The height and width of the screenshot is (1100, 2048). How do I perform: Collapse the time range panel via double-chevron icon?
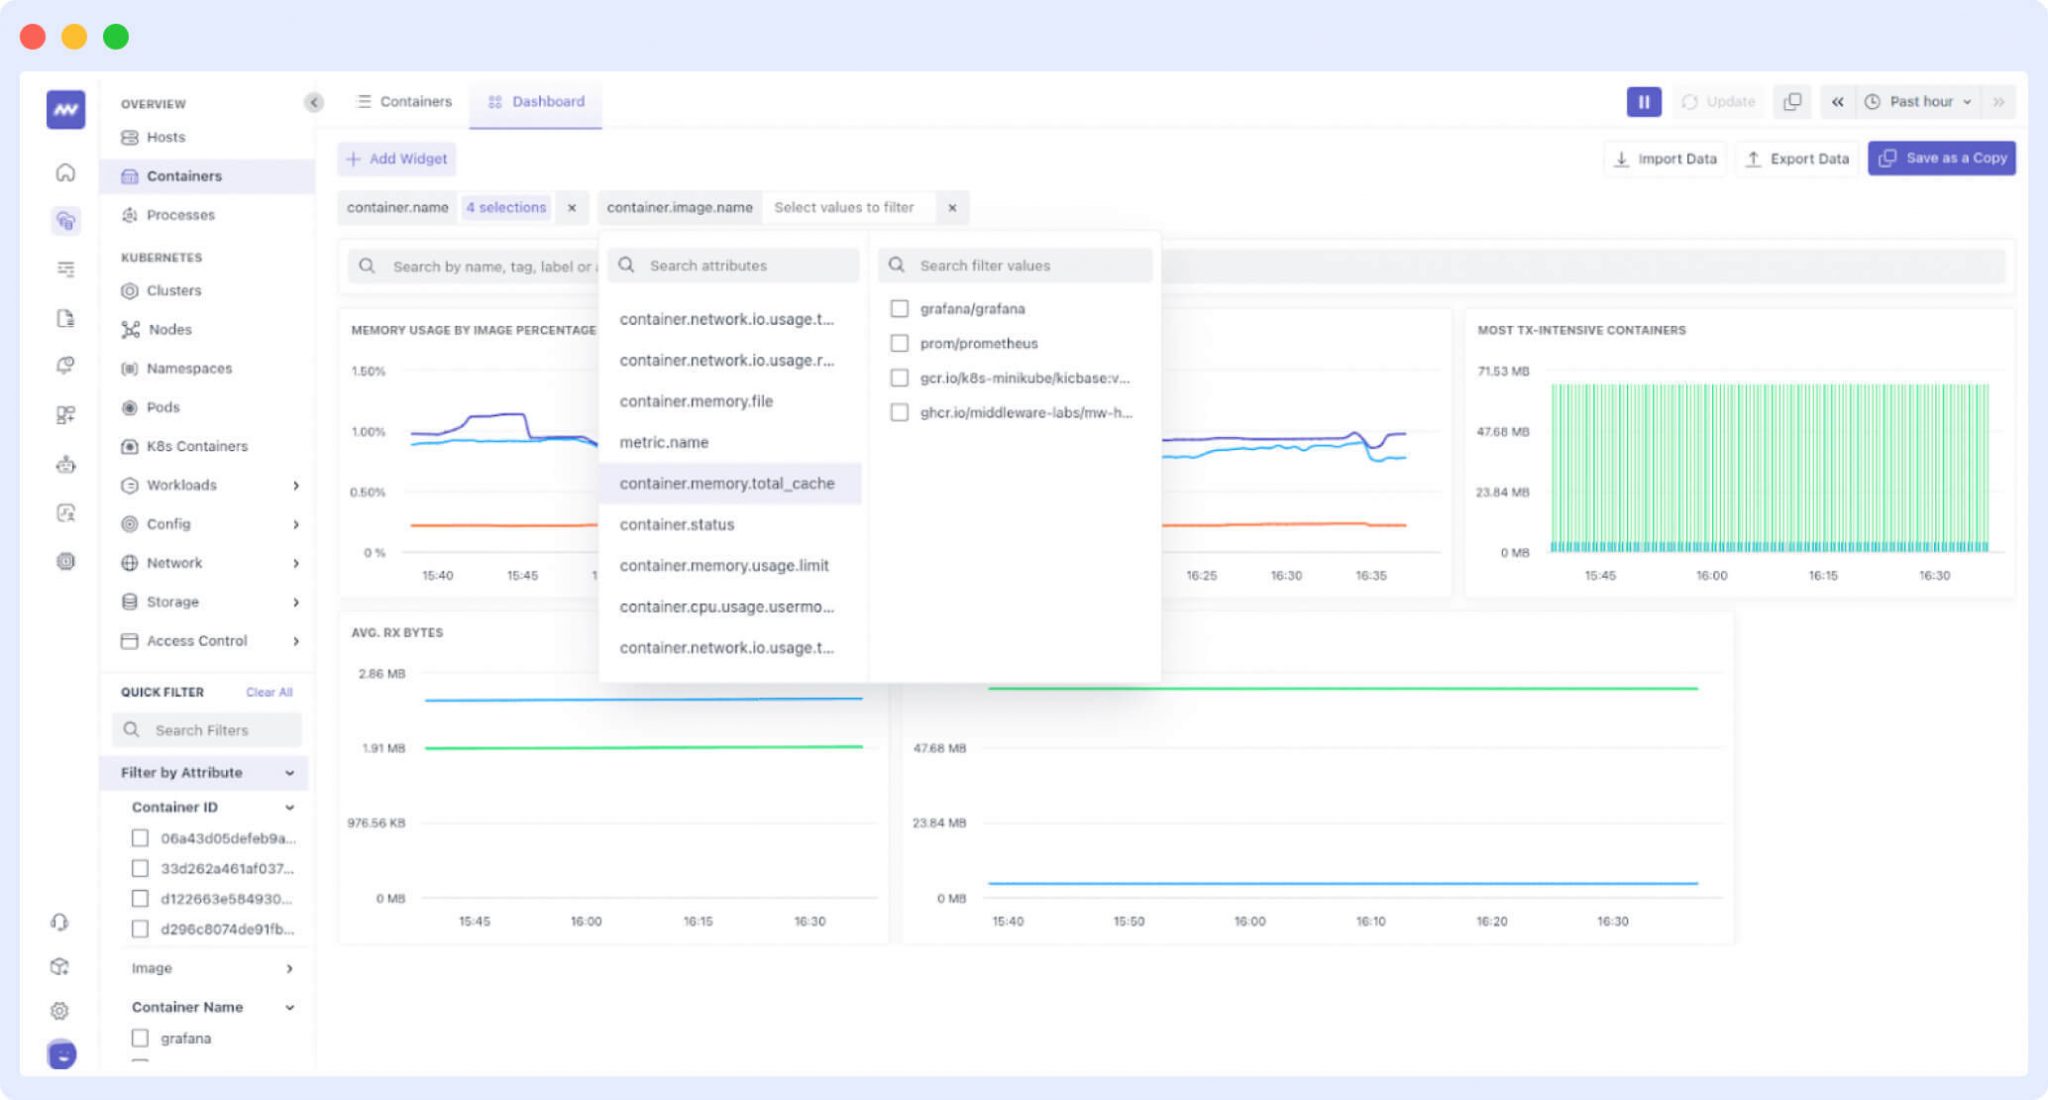(x=1838, y=101)
